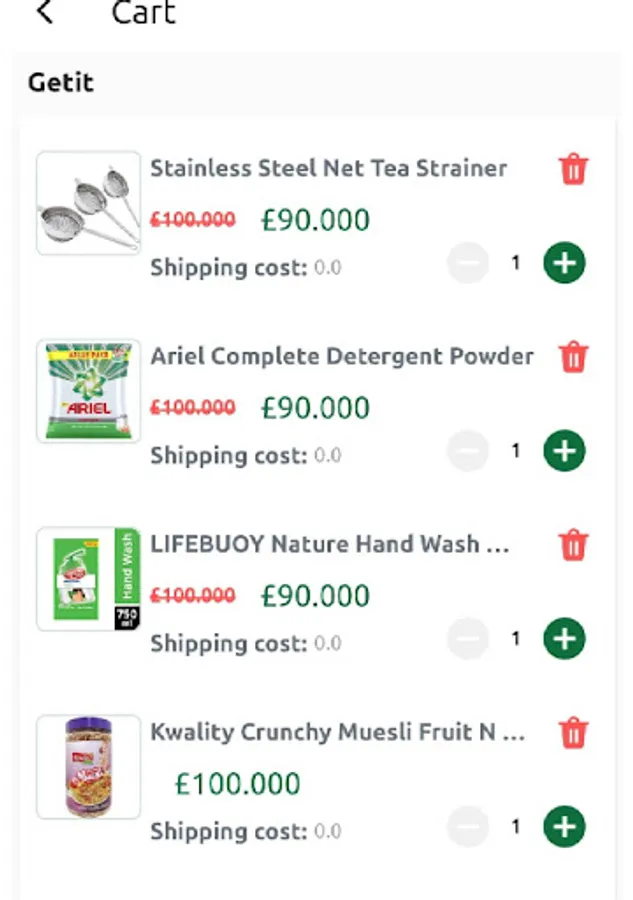The image size is (633, 900).
Task: Remove Ariel Complete Detergent Powder from cart
Action: click(x=573, y=357)
